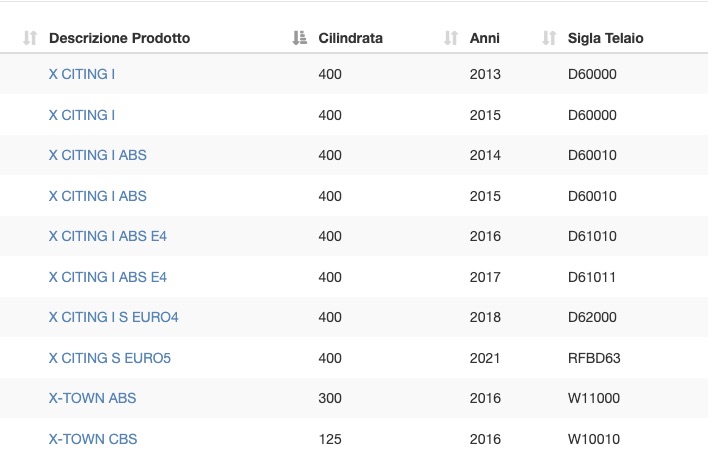Viewport: 708px width, 464px height.
Task: Open the X CITING S EURO5 link
Action: point(110,358)
